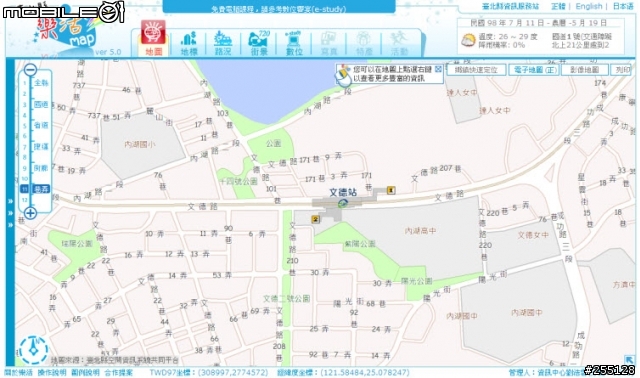Open the 路況 traffic conditions tab
This screenshot has width=640, height=378.
223,43
